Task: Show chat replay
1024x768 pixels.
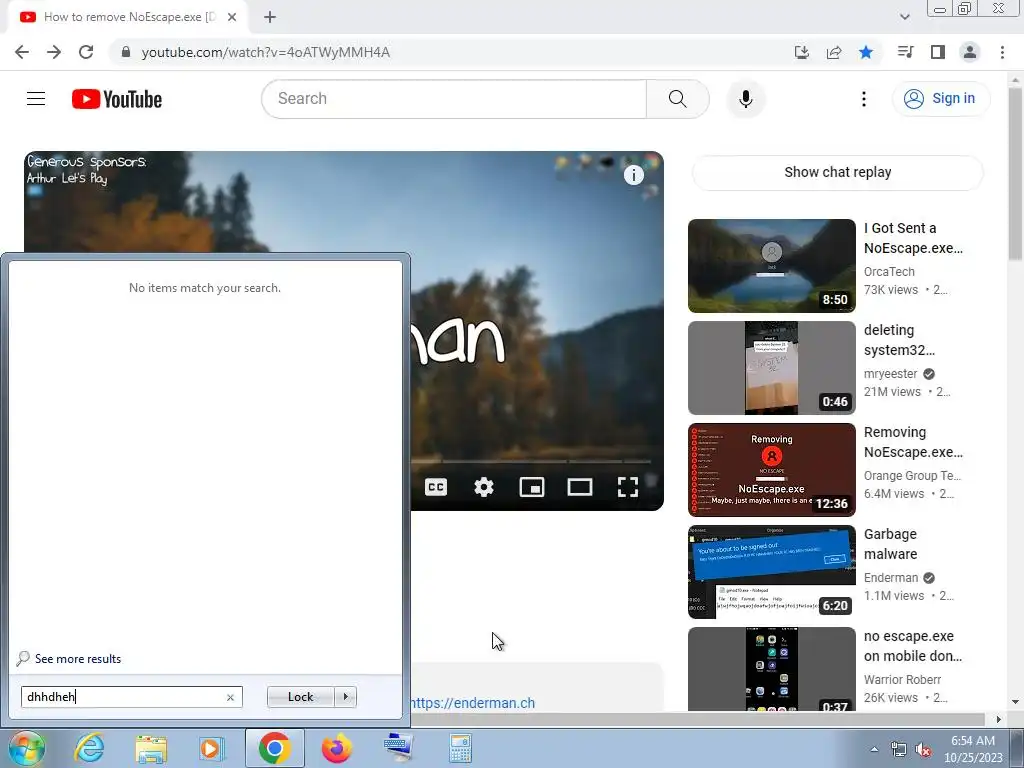Action: point(837,172)
